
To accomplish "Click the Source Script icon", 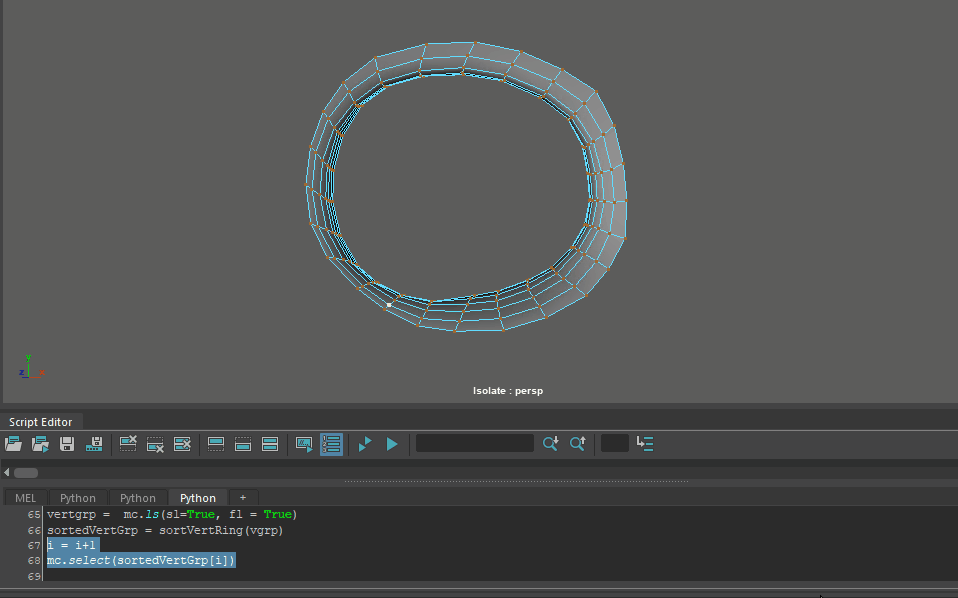I will pyautogui.click(x=41, y=443).
